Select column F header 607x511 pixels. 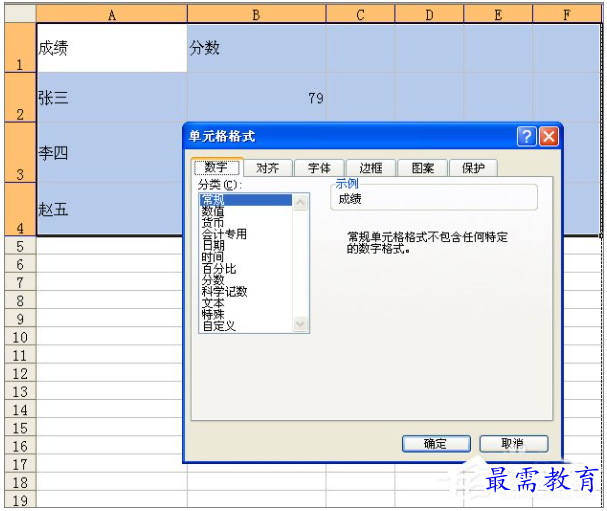click(x=567, y=15)
